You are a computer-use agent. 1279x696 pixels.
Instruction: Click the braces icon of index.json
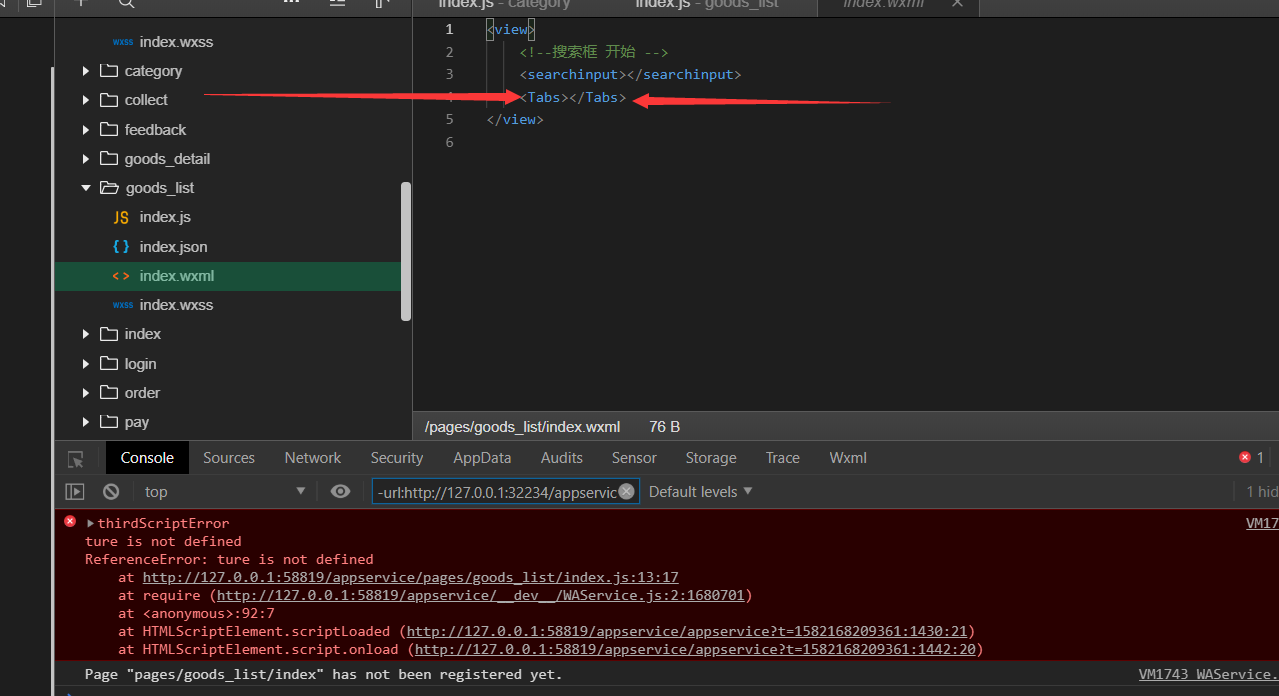[121, 246]
